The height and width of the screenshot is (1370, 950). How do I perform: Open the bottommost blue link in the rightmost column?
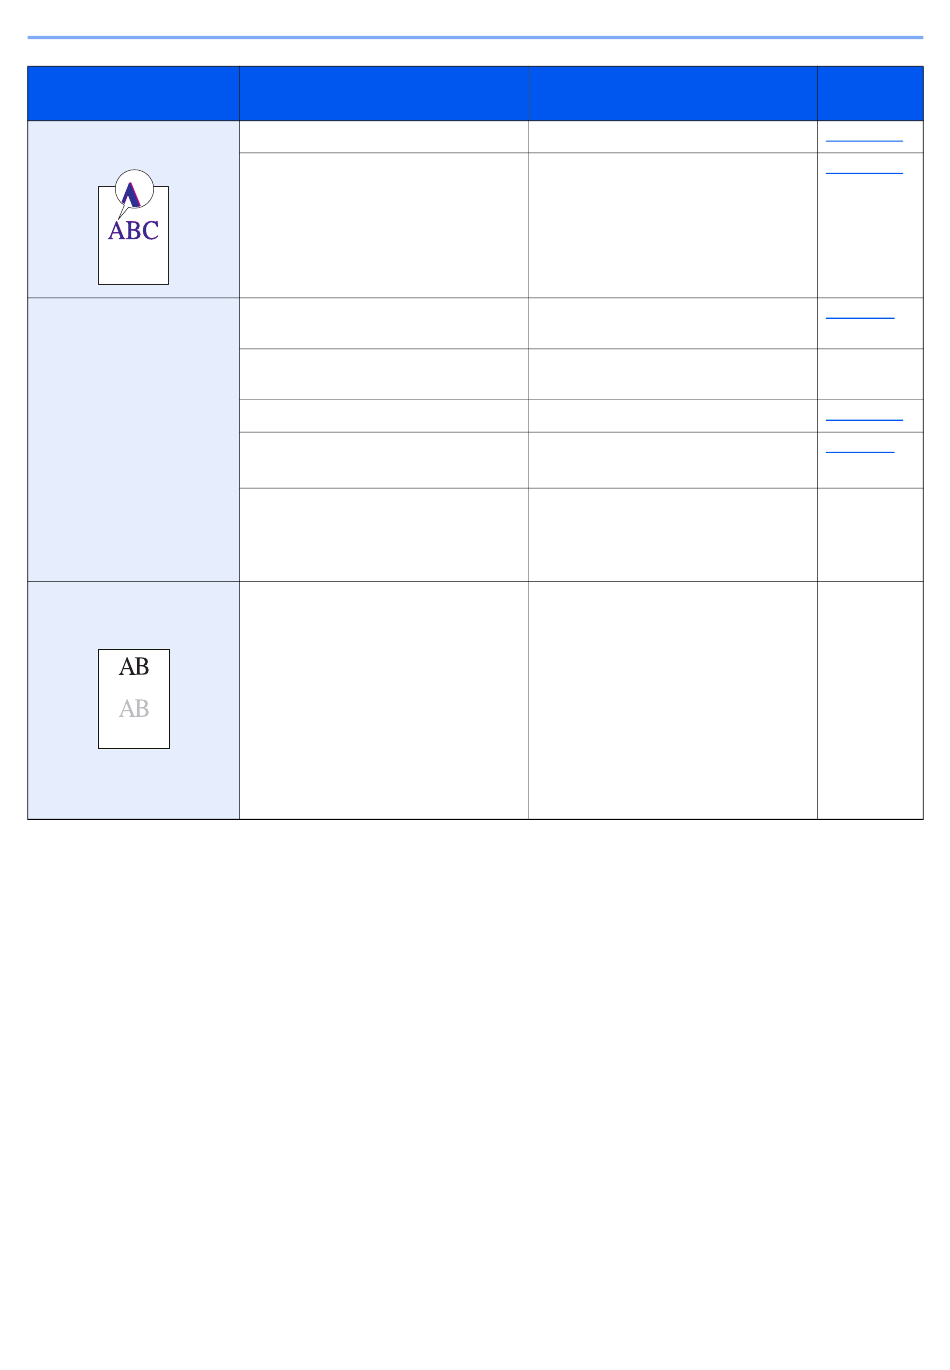coord(860,452)
